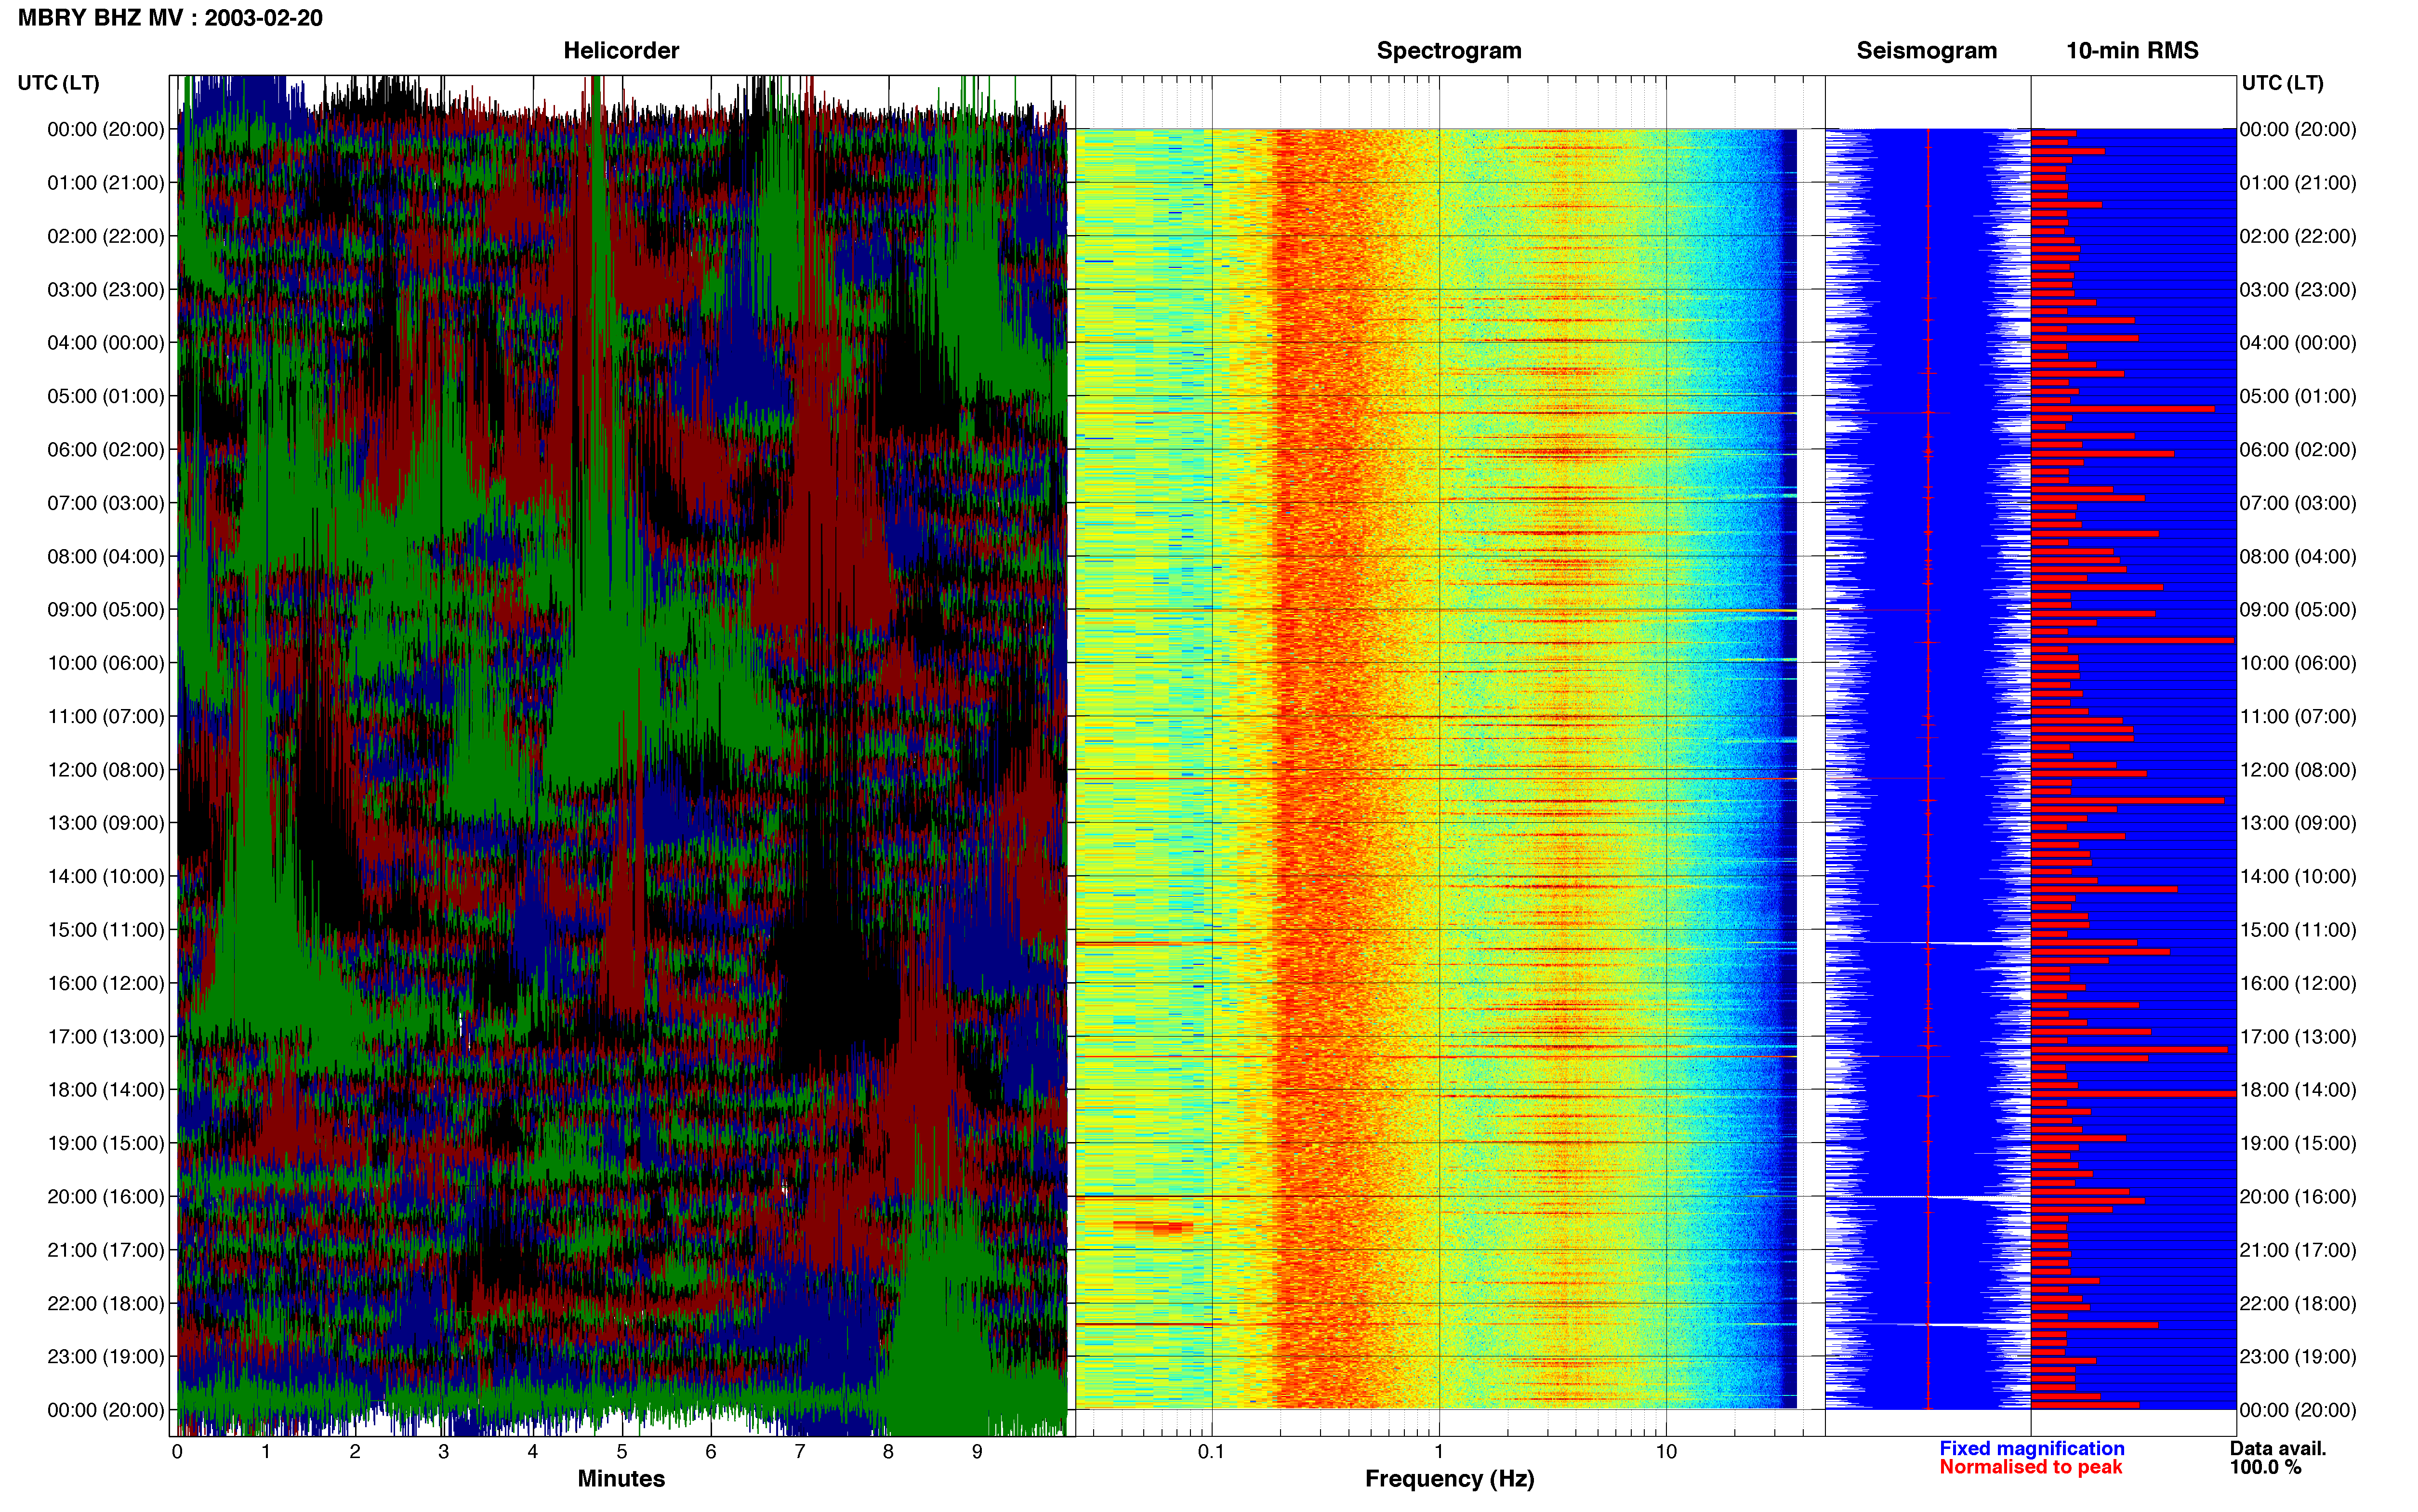The image size is (2418, 1512).
Task: Click left time label '05:00 (01:00)'
Action: [106, 396]
